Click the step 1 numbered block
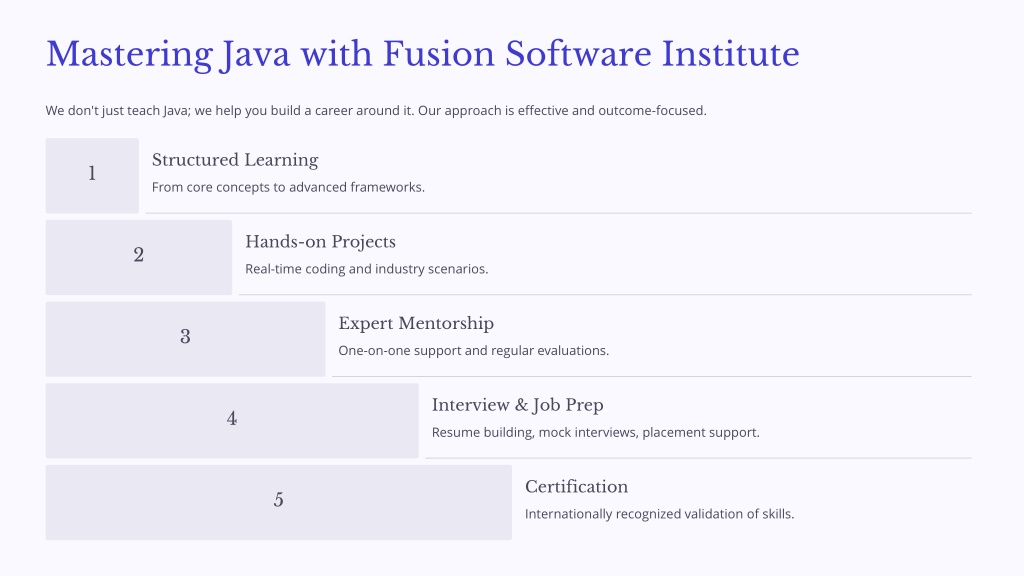1024x576 pixels. click(92, 176)
